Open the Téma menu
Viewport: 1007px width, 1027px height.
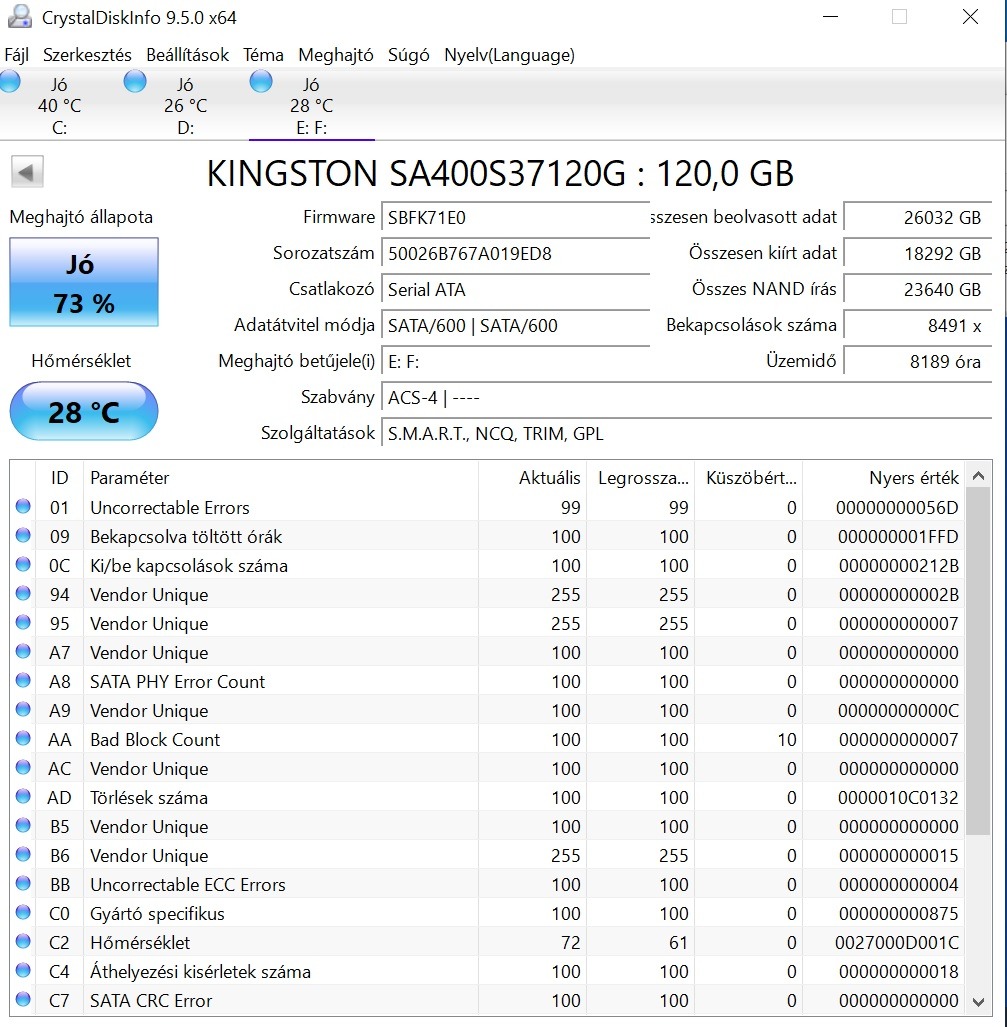point(263,55)
